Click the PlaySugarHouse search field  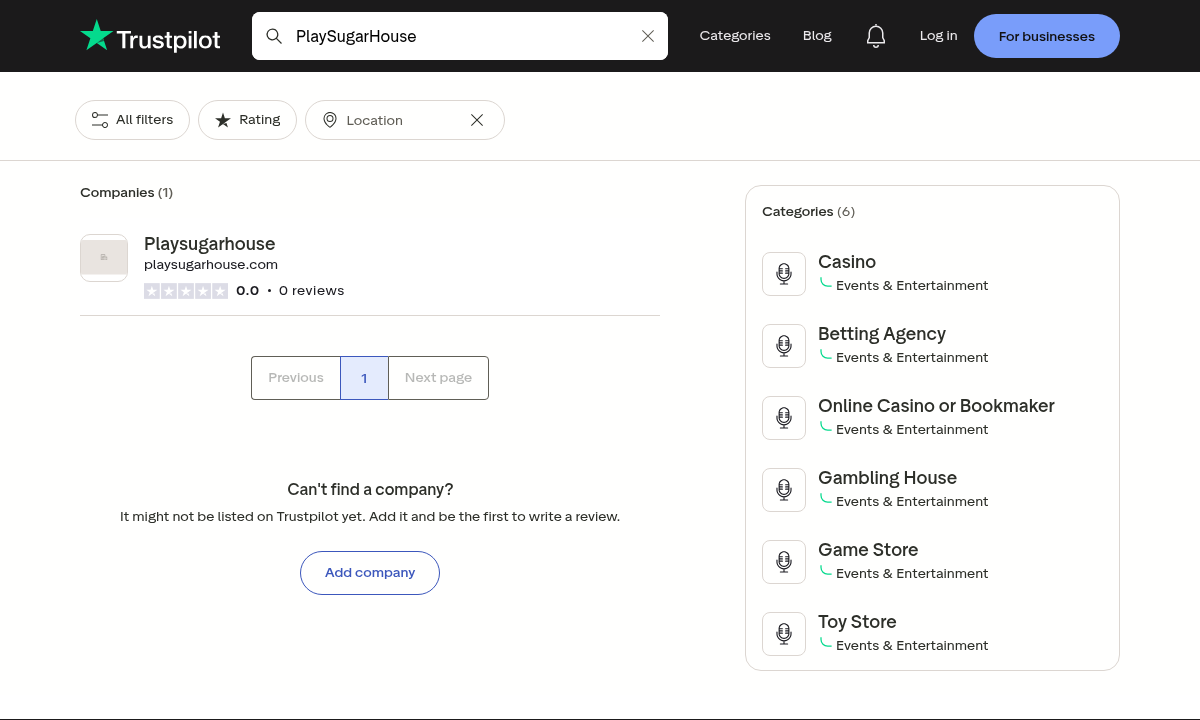(x=460, y=36)
